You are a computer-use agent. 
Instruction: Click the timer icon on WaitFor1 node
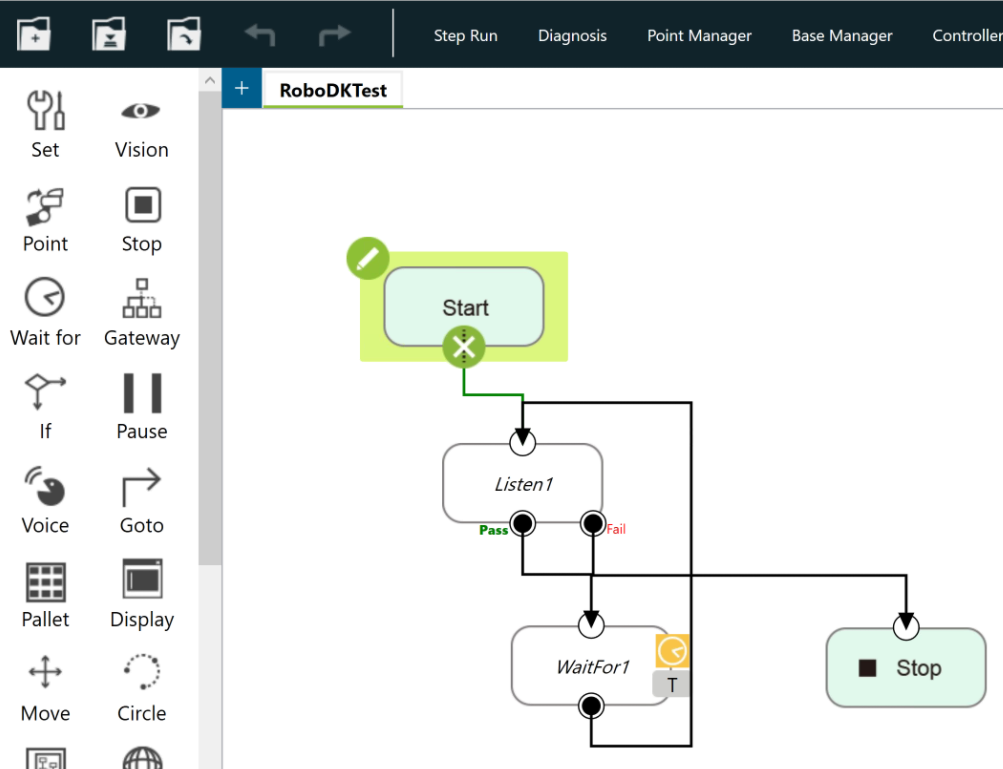point(672,652)
